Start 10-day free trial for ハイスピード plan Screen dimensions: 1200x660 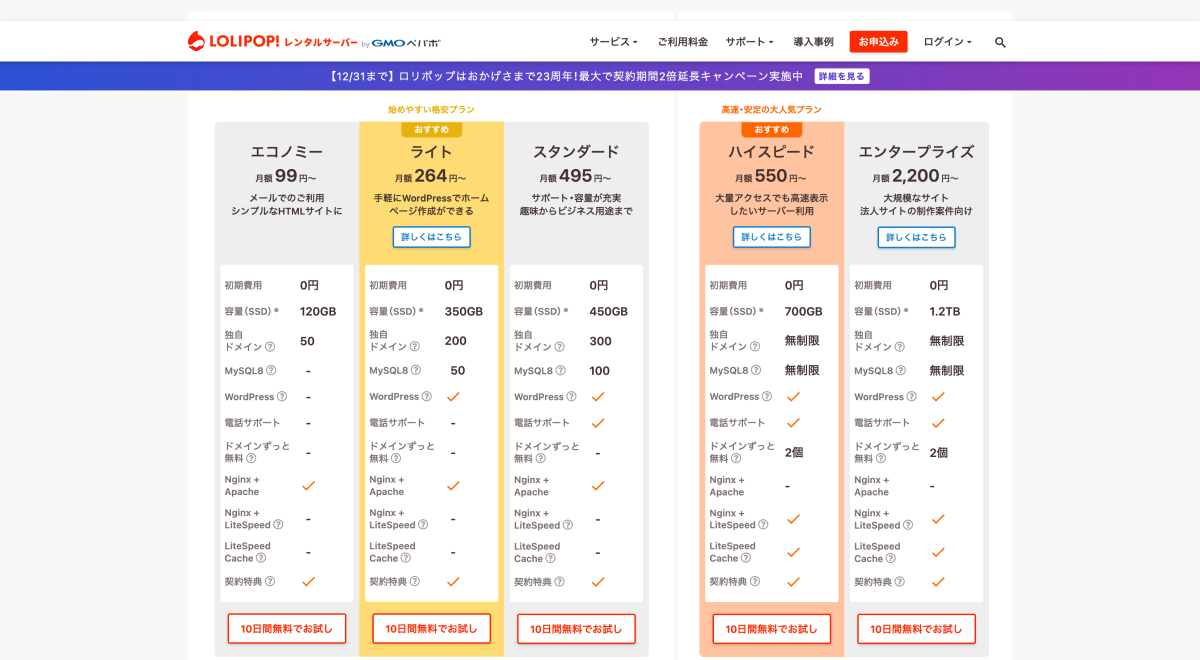tap(771, 629)
